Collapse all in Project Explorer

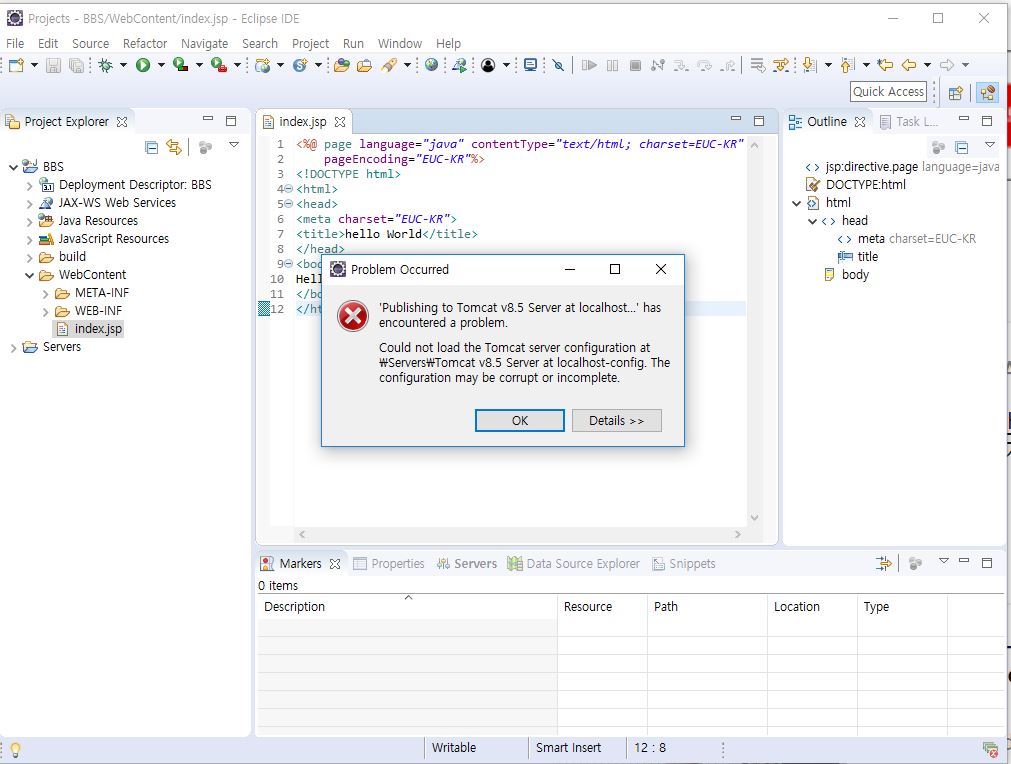click(x=152, y=148)
